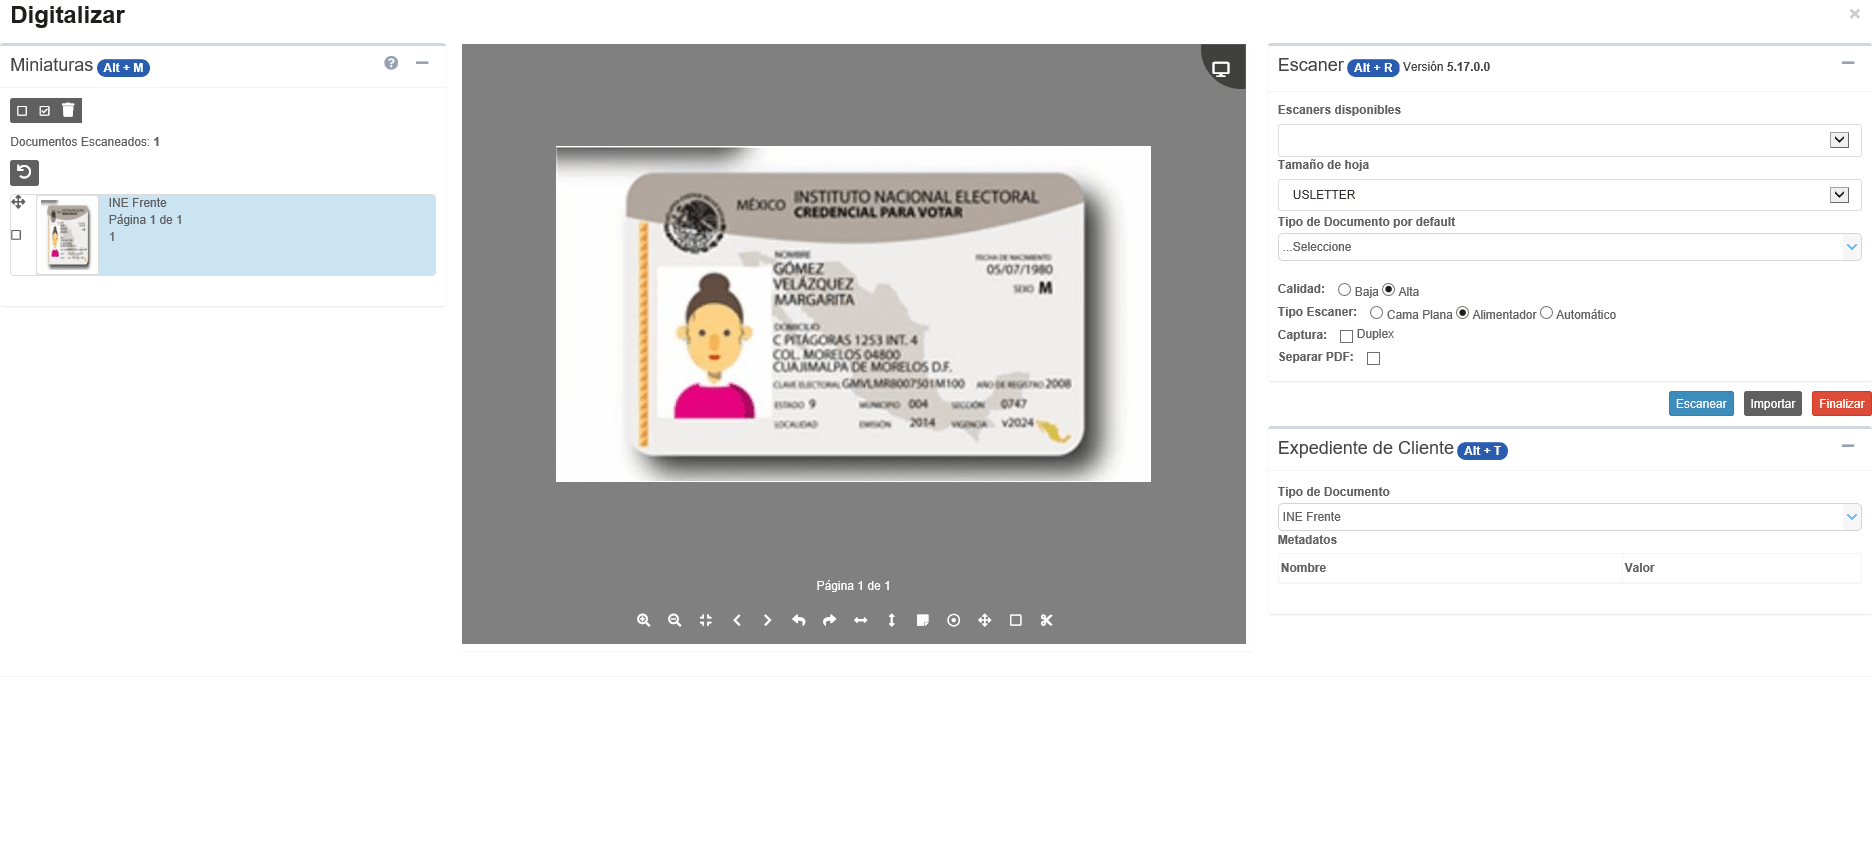
Task: Rotate document left with undo arrow
Action: pyautogui.click(x=798, y=620)
